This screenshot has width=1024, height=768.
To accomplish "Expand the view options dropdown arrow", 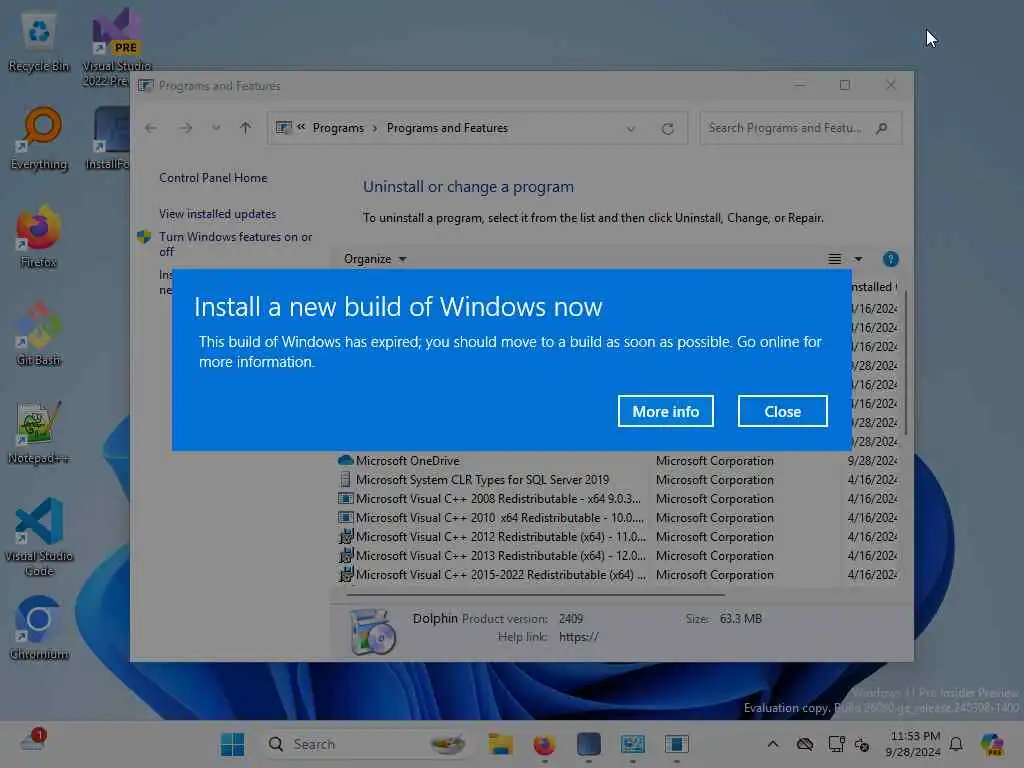I will (858, 259).
